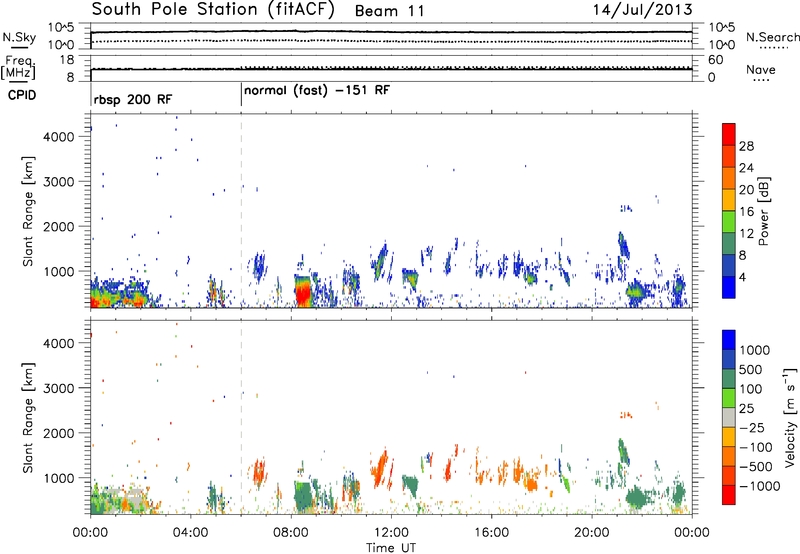Click the '1000' range tick in the velocity panel
The height and width of the screenshot is (554, 800).
pyautogui.click(x=59, y=477)
